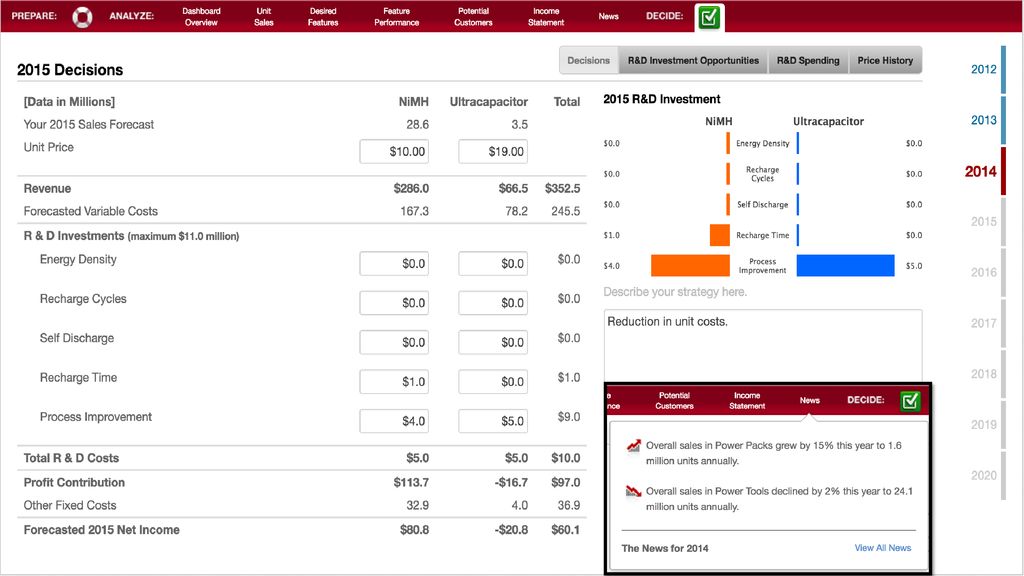Image resolution: width=1024 pixels, height=576 pixels.
Task: Select year 2019 in timeline
Action: pyautogui.click(x=984, y=424)
